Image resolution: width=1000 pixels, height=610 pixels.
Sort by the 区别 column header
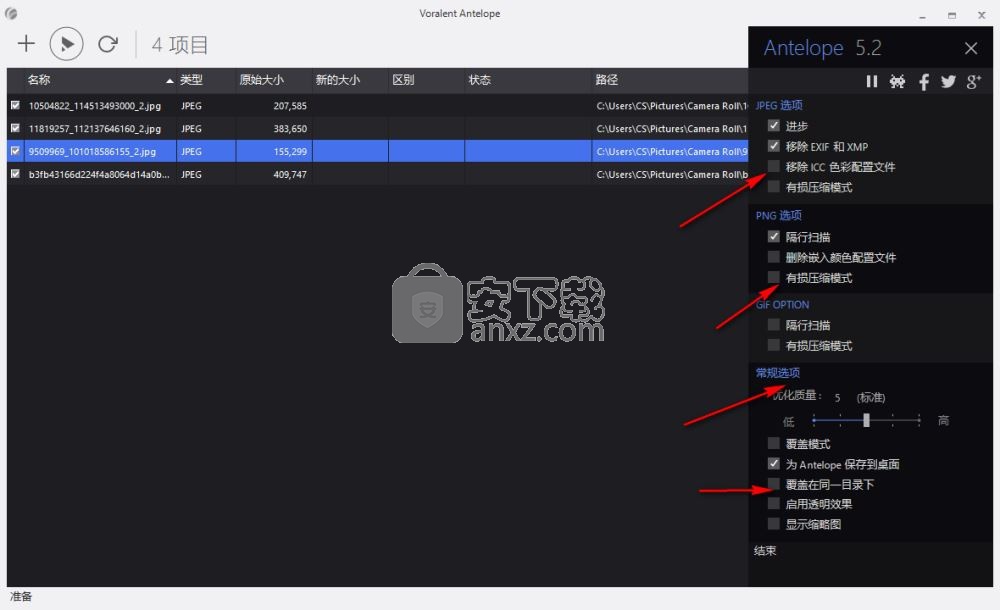(x=403, y=80)
